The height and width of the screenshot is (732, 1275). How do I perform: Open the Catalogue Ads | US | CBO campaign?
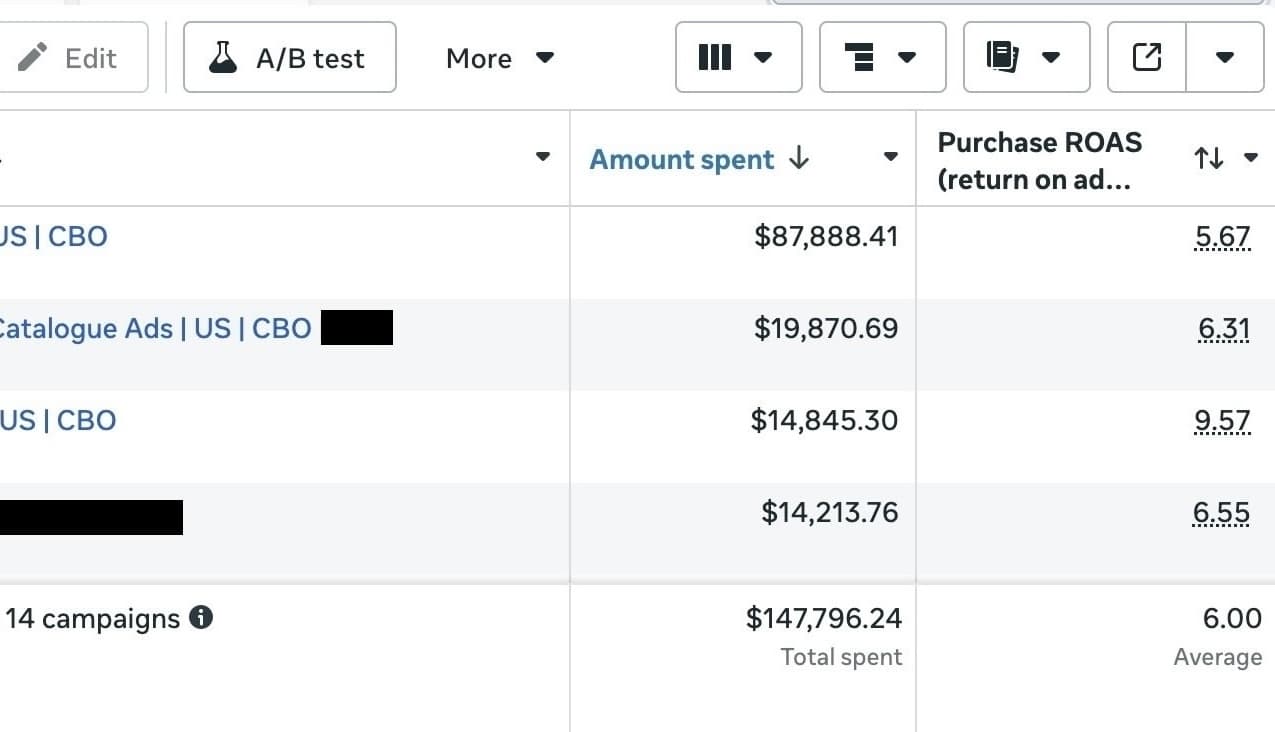155,328
